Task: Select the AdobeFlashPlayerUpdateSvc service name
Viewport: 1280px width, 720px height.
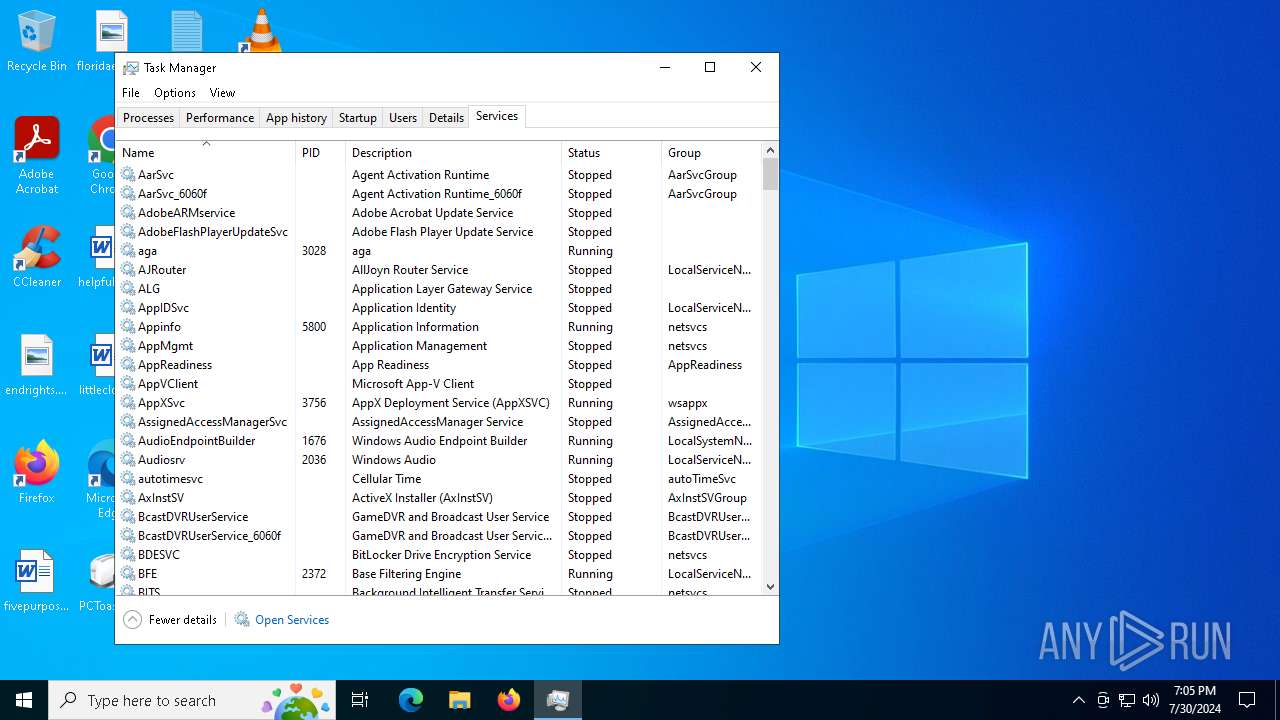Action: tap(213, 232)
